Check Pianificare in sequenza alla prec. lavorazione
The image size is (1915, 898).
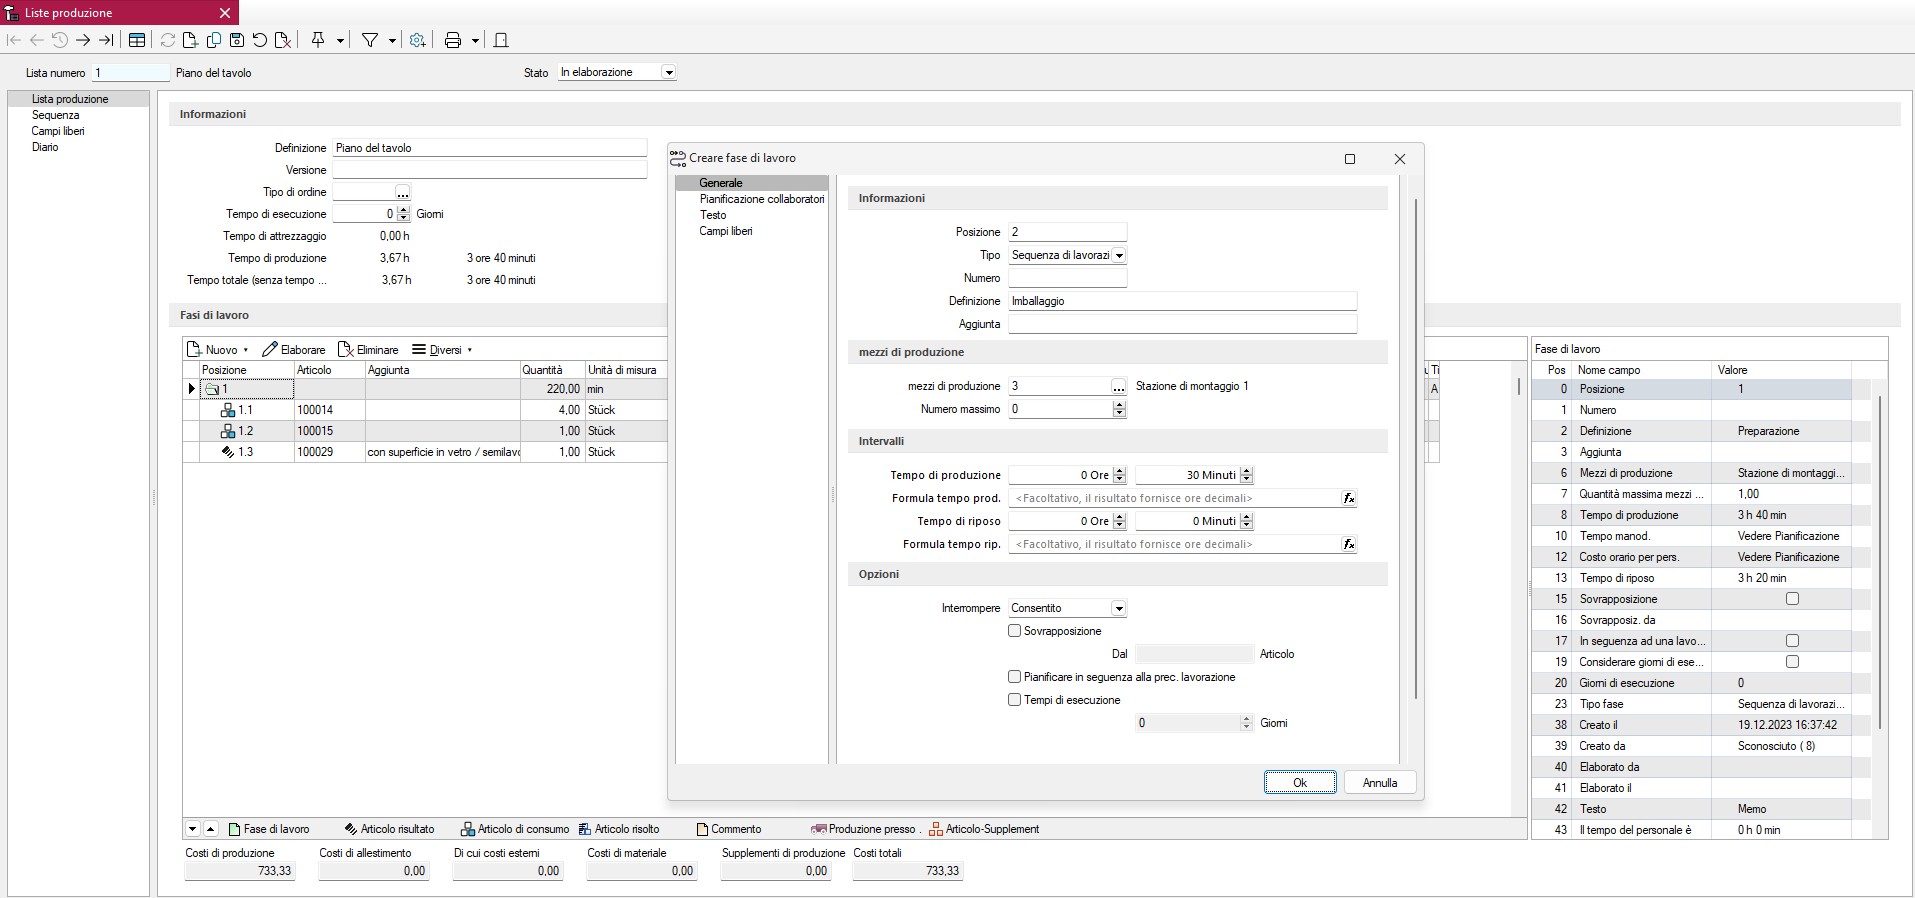pyautogui.click(x=1015, y=677)
